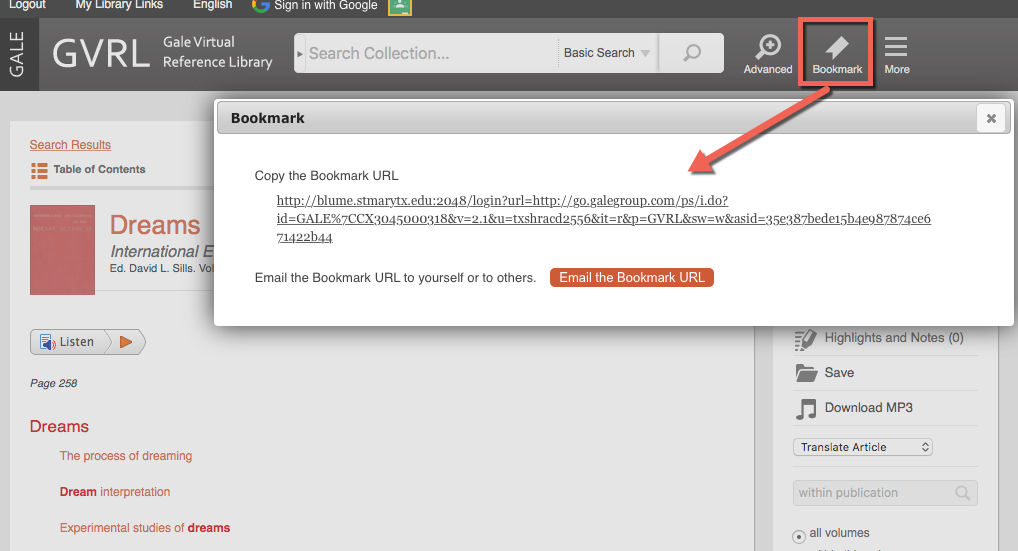Click the magnifying glass search button

point(692,53)
